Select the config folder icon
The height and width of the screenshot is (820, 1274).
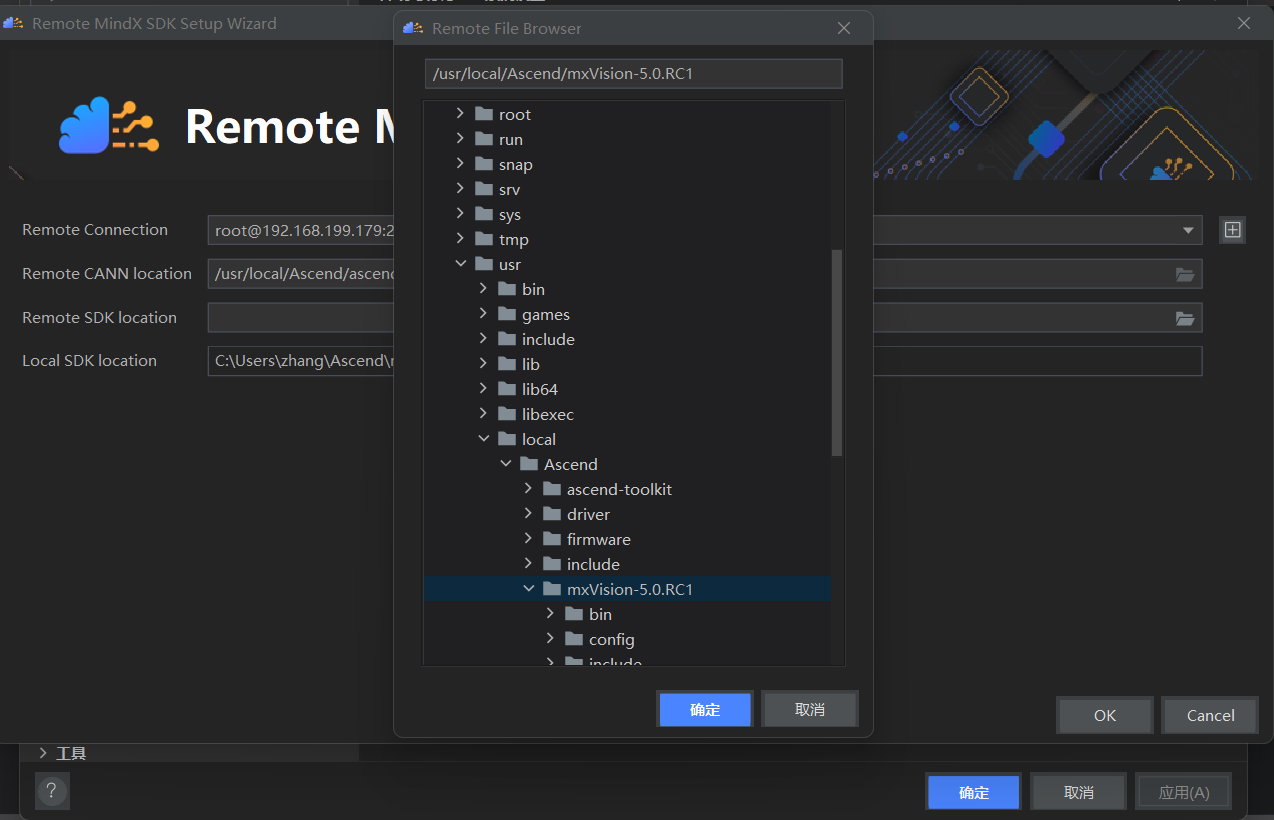(574, 639)
